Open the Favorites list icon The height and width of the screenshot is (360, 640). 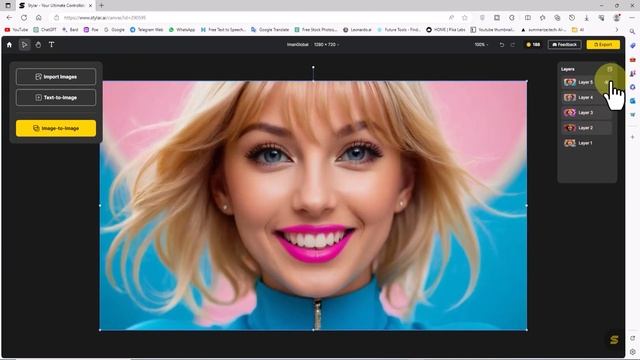point(542,18)
